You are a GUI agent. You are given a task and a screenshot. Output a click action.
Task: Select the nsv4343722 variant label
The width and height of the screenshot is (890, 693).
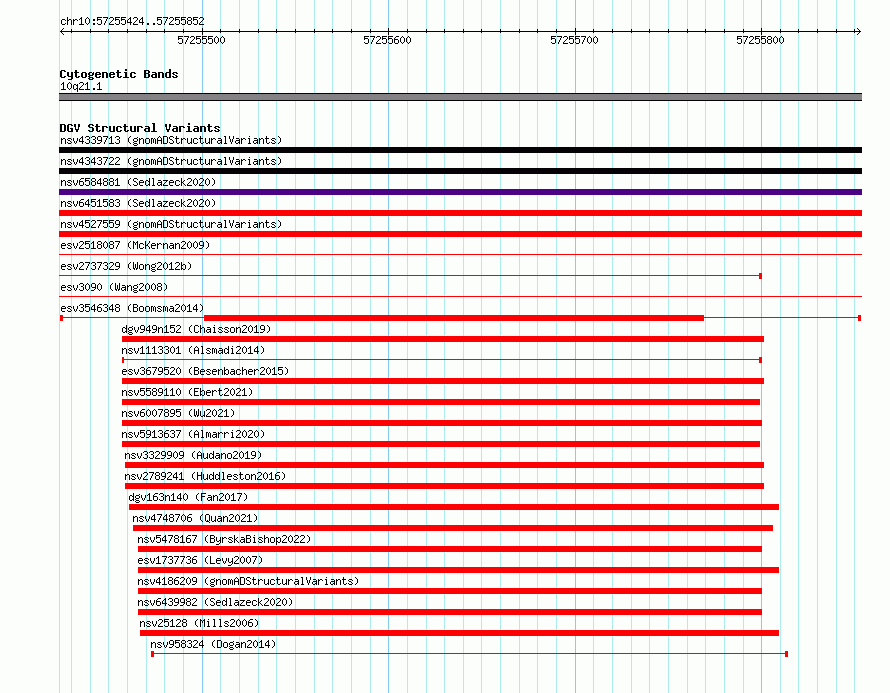pos(171,161)
